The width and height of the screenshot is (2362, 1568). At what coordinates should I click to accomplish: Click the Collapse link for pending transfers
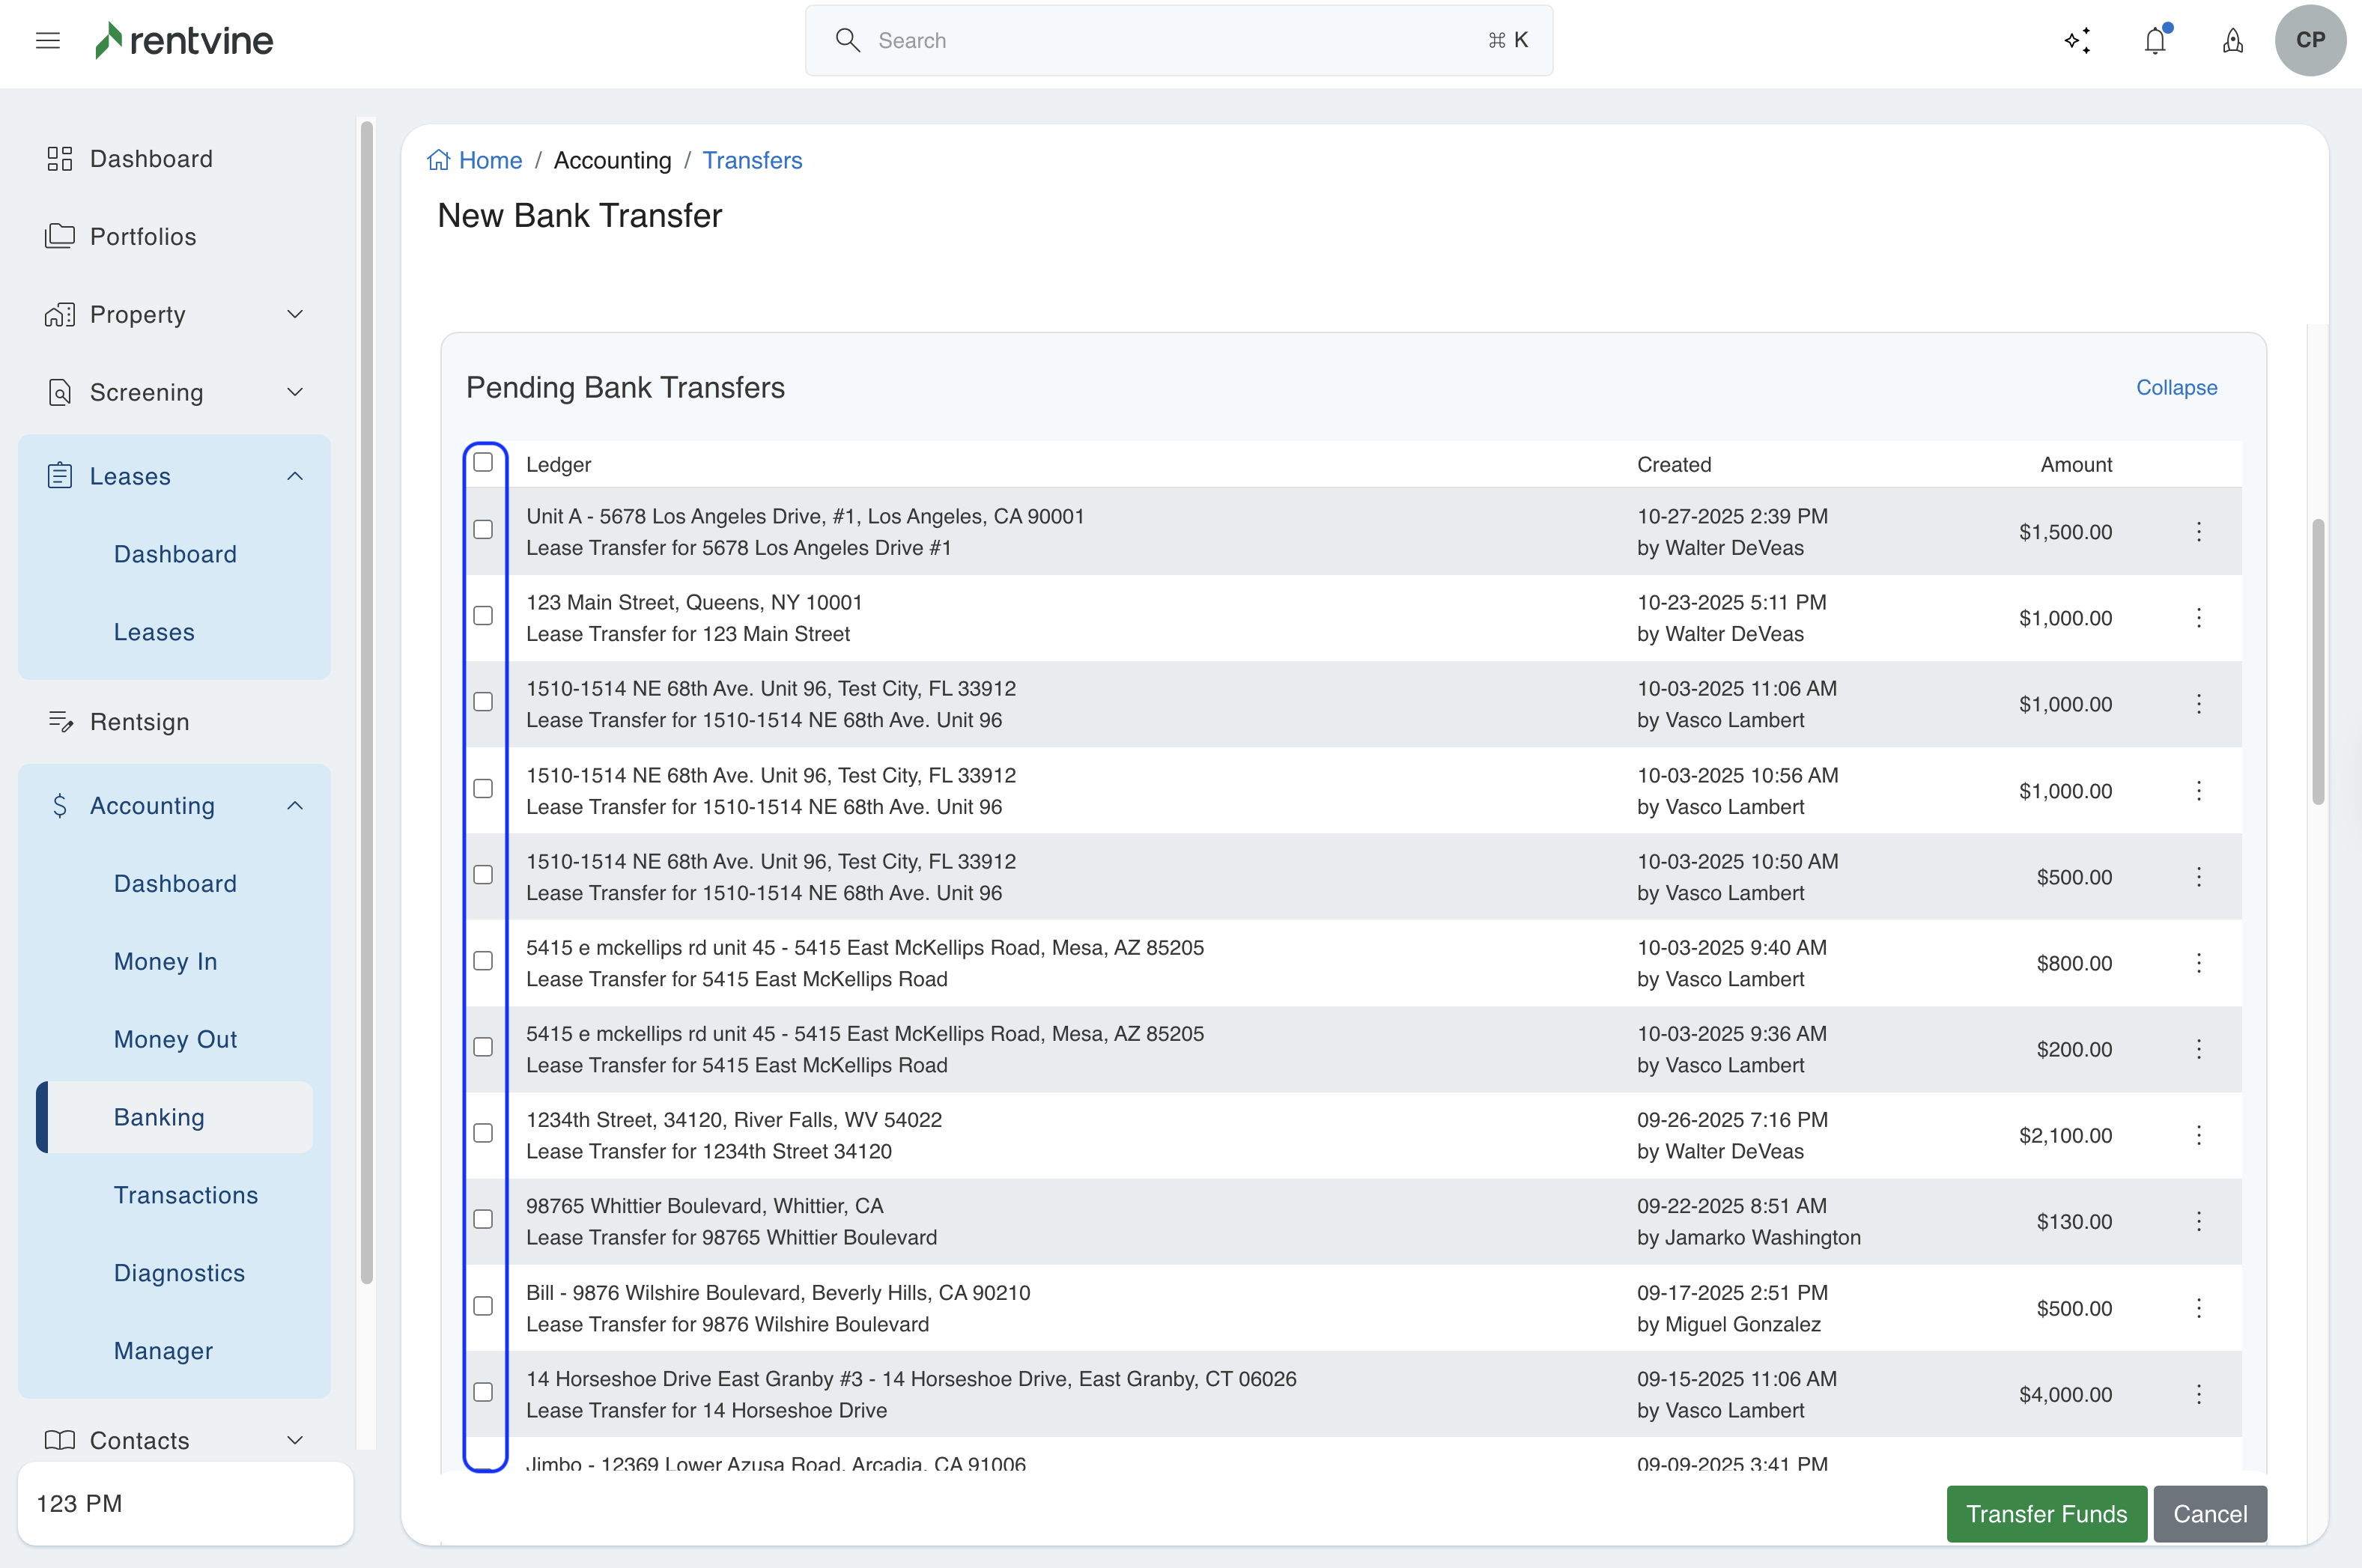[x=2176, y=387]
